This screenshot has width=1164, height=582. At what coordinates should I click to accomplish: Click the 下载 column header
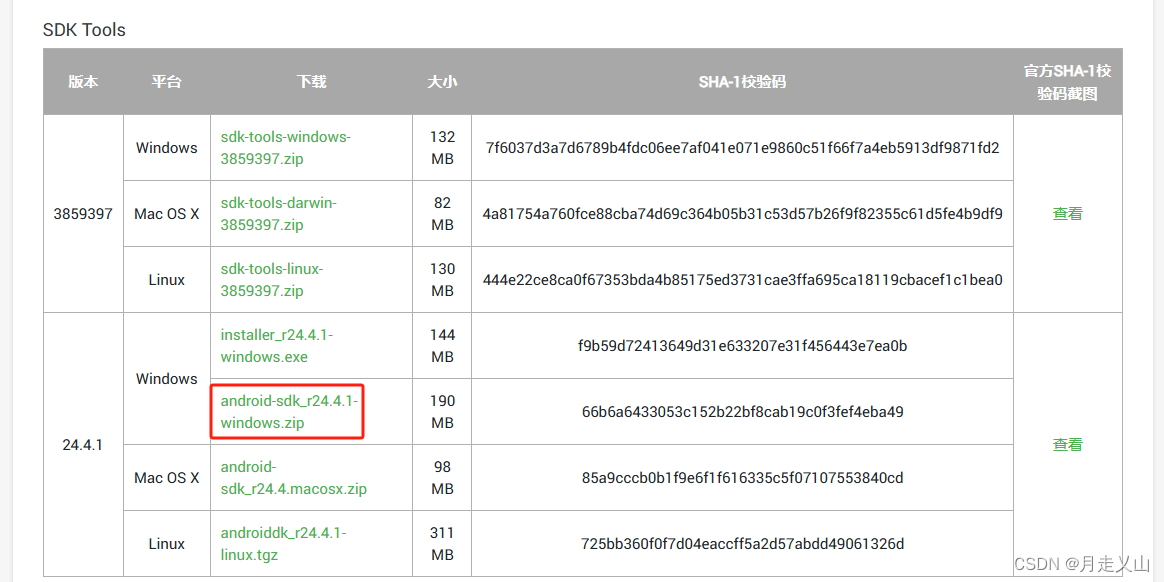(312, 82)
